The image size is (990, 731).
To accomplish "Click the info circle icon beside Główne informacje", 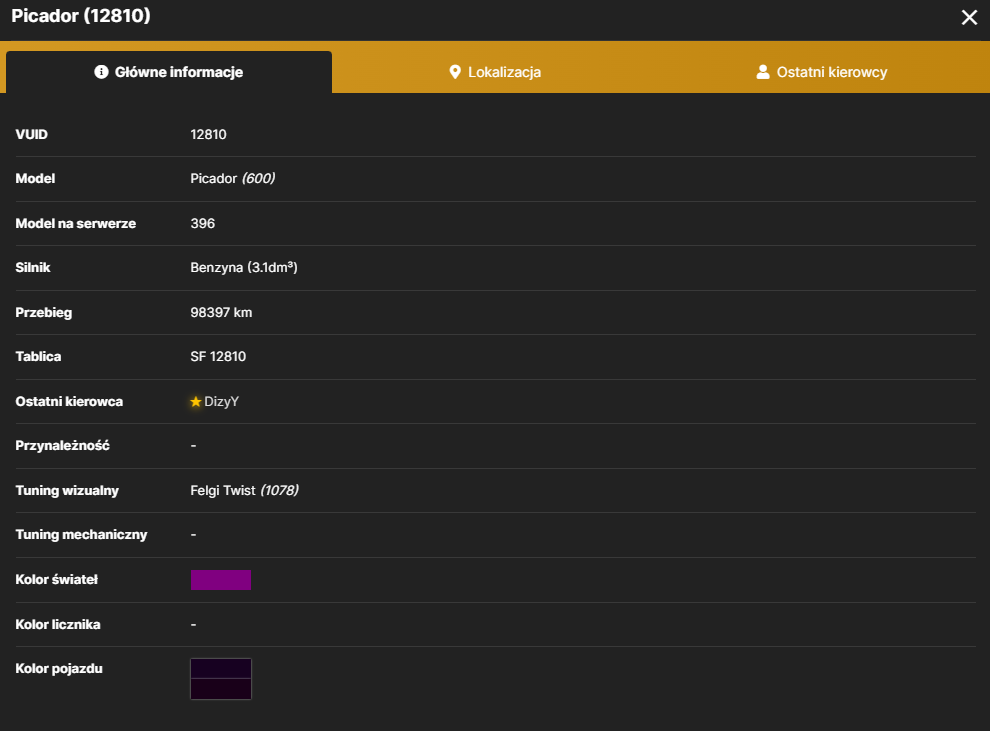I will click(101, 72).
